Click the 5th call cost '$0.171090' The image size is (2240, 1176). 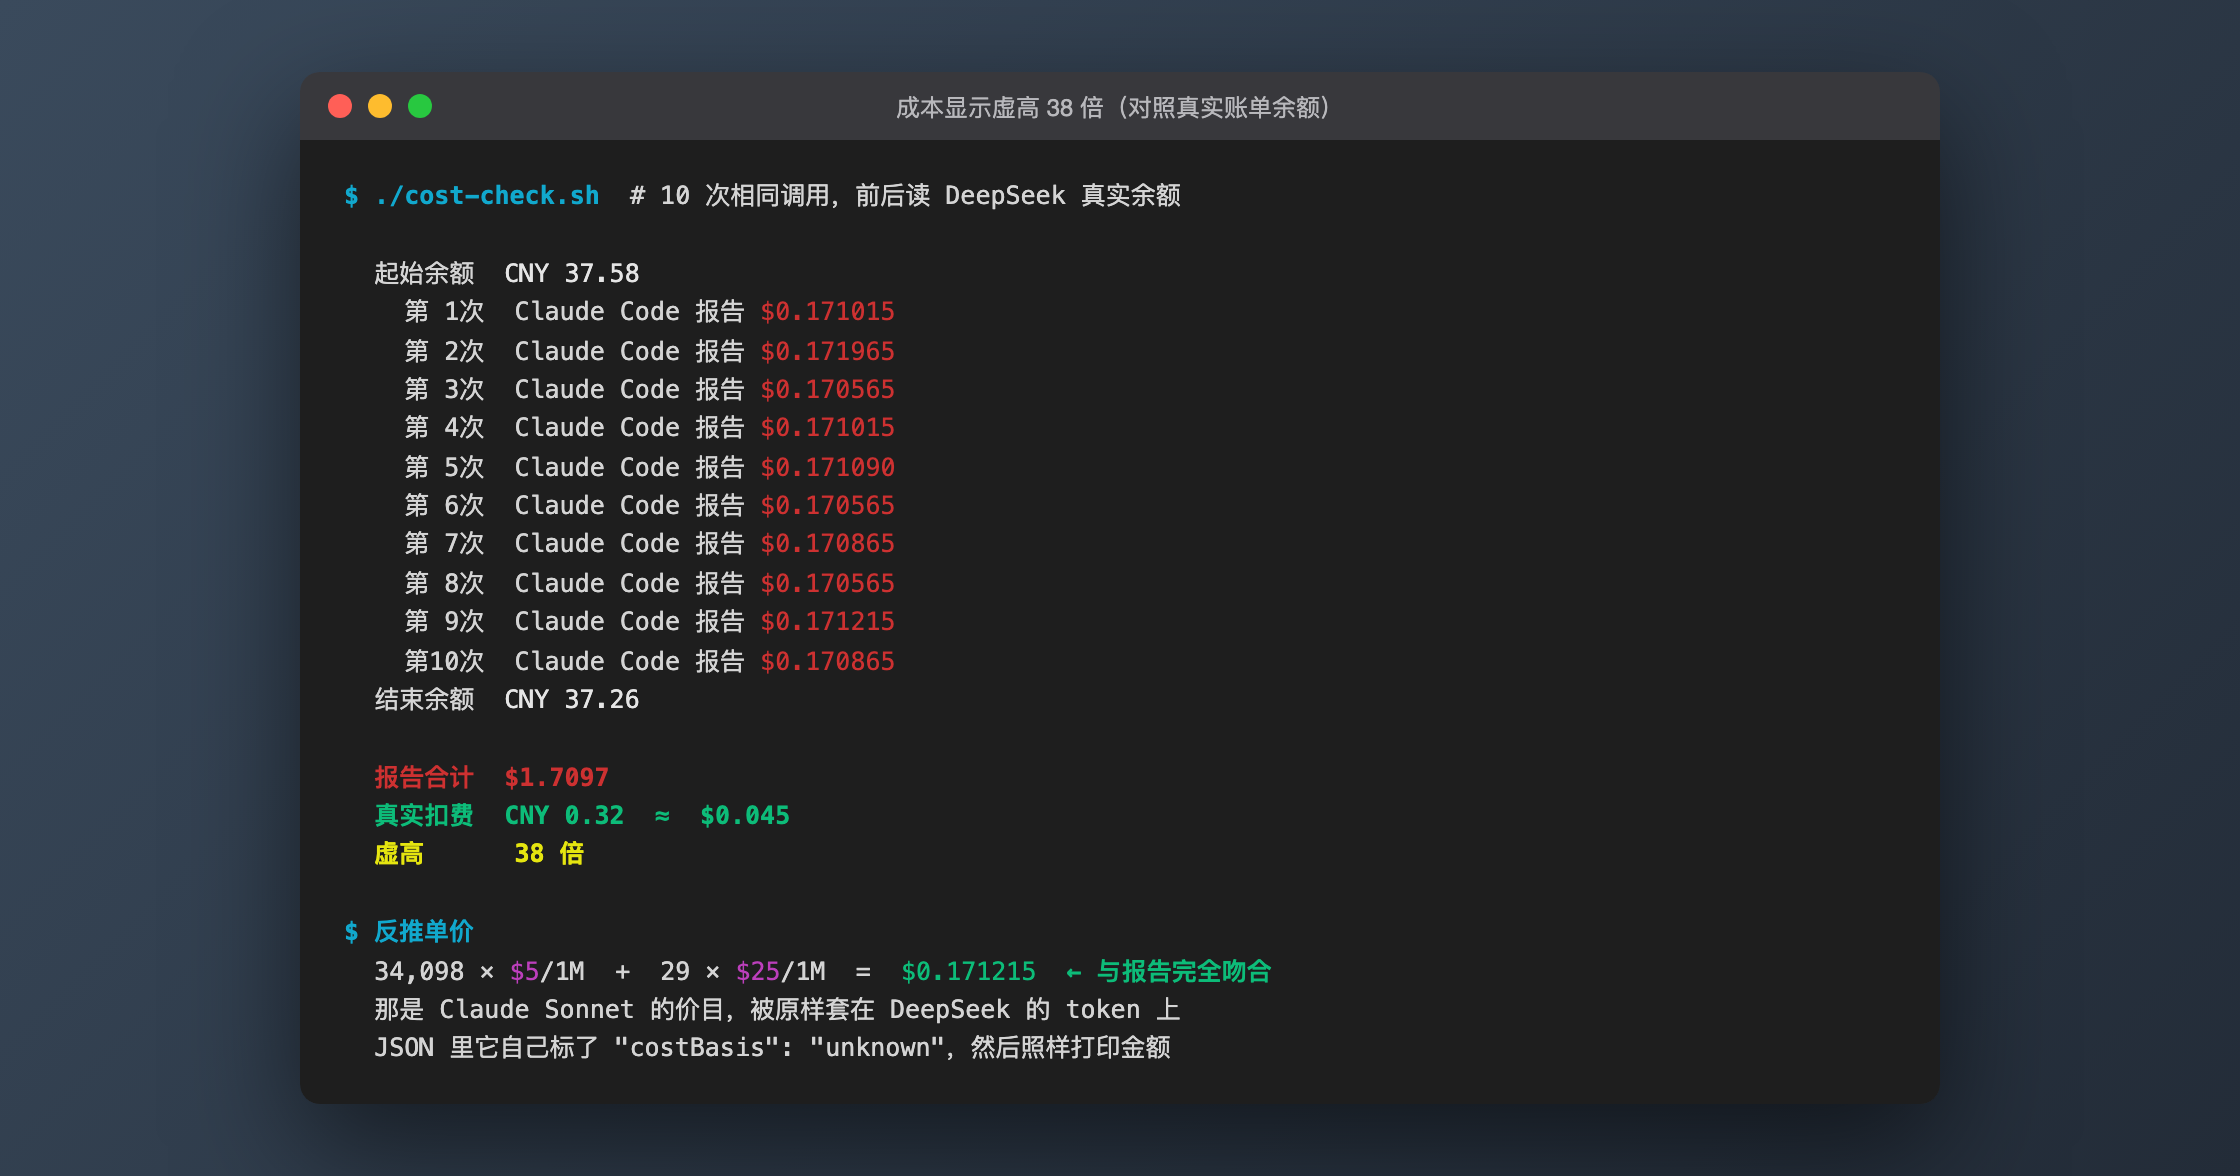[827, 467]
